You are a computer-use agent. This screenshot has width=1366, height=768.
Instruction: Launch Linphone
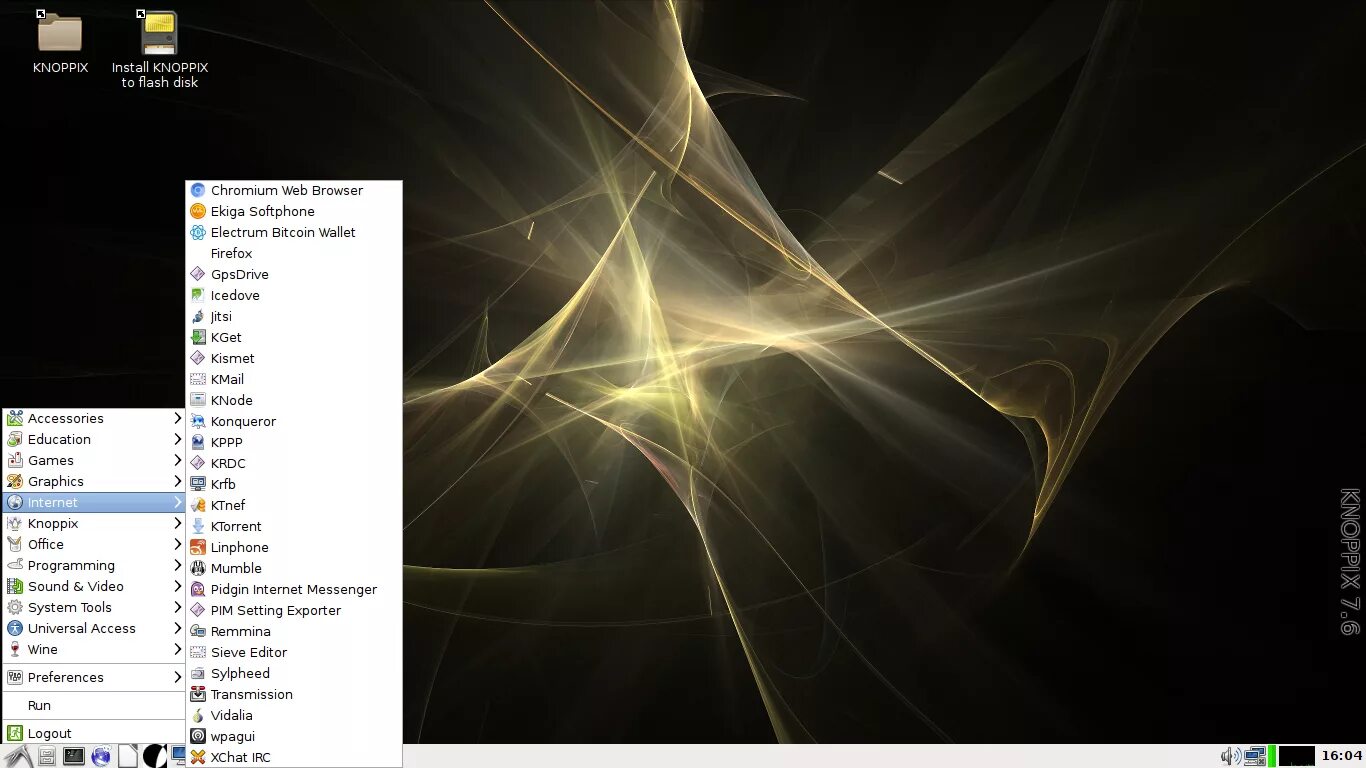294,547
